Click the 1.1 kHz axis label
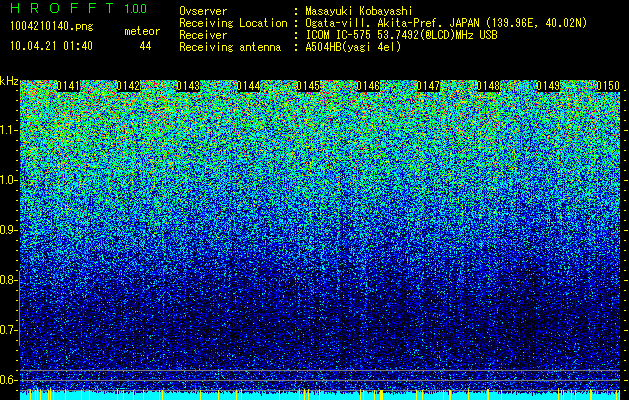This screenshot has width=629, height=400. click(x=8, y=130)
